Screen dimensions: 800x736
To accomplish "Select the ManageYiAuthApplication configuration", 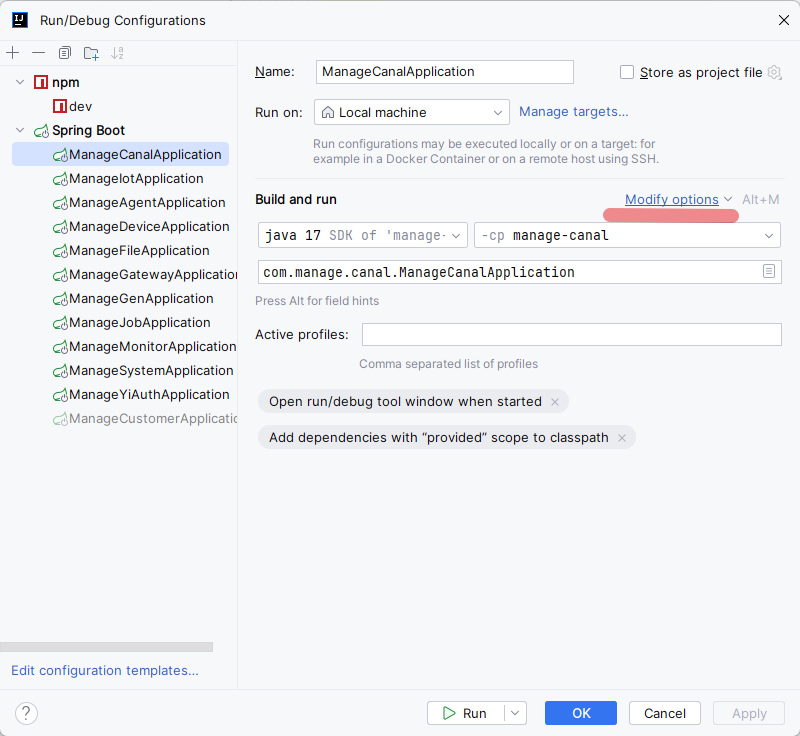I will 141,394.
